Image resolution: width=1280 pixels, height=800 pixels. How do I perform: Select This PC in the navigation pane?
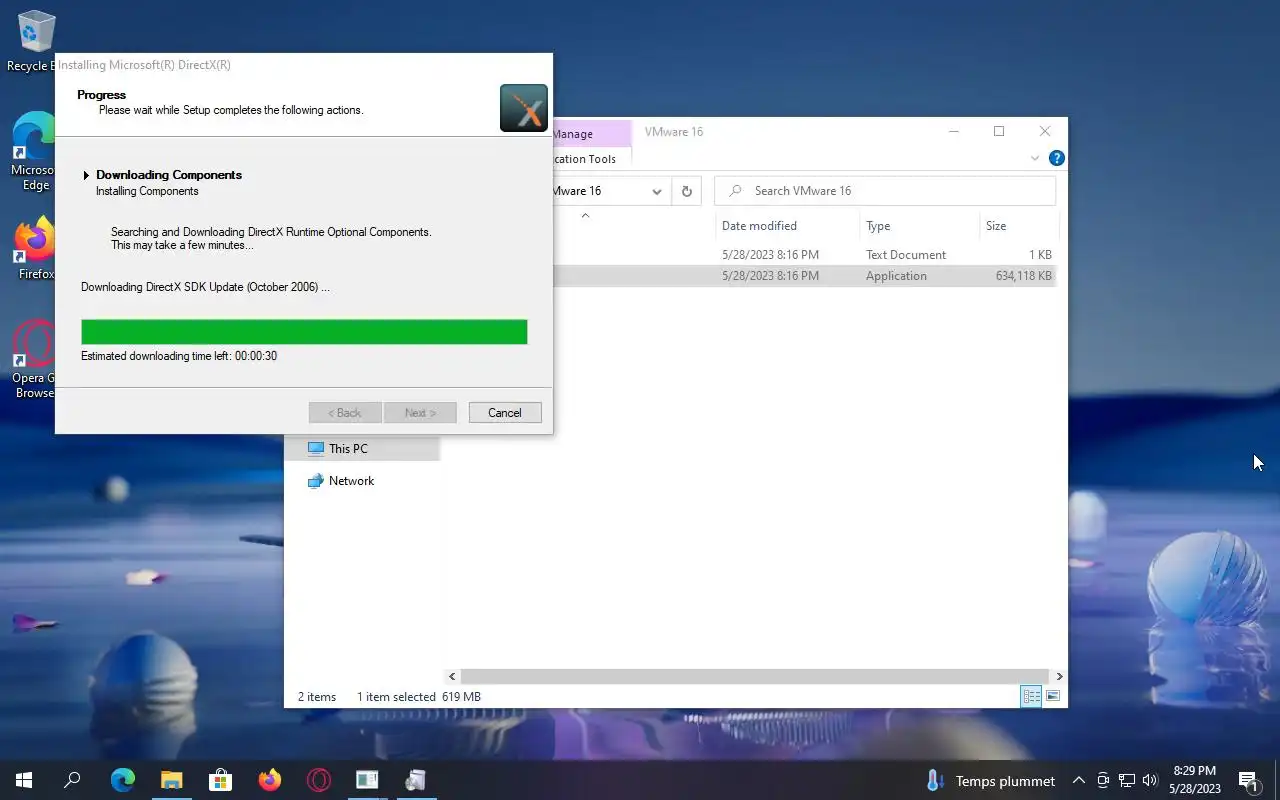pos(362,449)
